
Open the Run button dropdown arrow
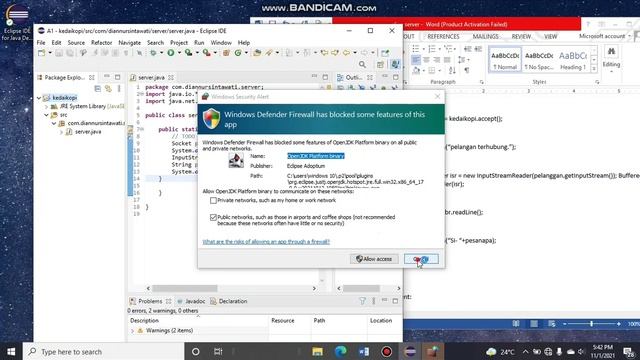pyautogui.click(x=179, y=53)
